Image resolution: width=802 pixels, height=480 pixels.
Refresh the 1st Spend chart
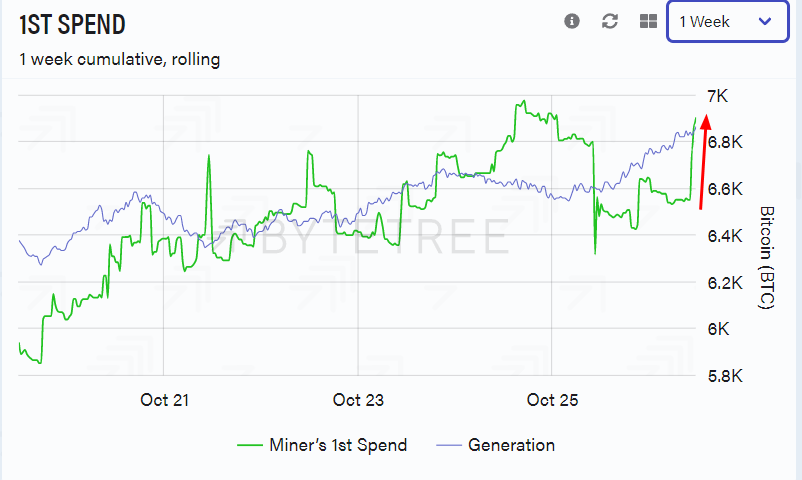(610, 21)
